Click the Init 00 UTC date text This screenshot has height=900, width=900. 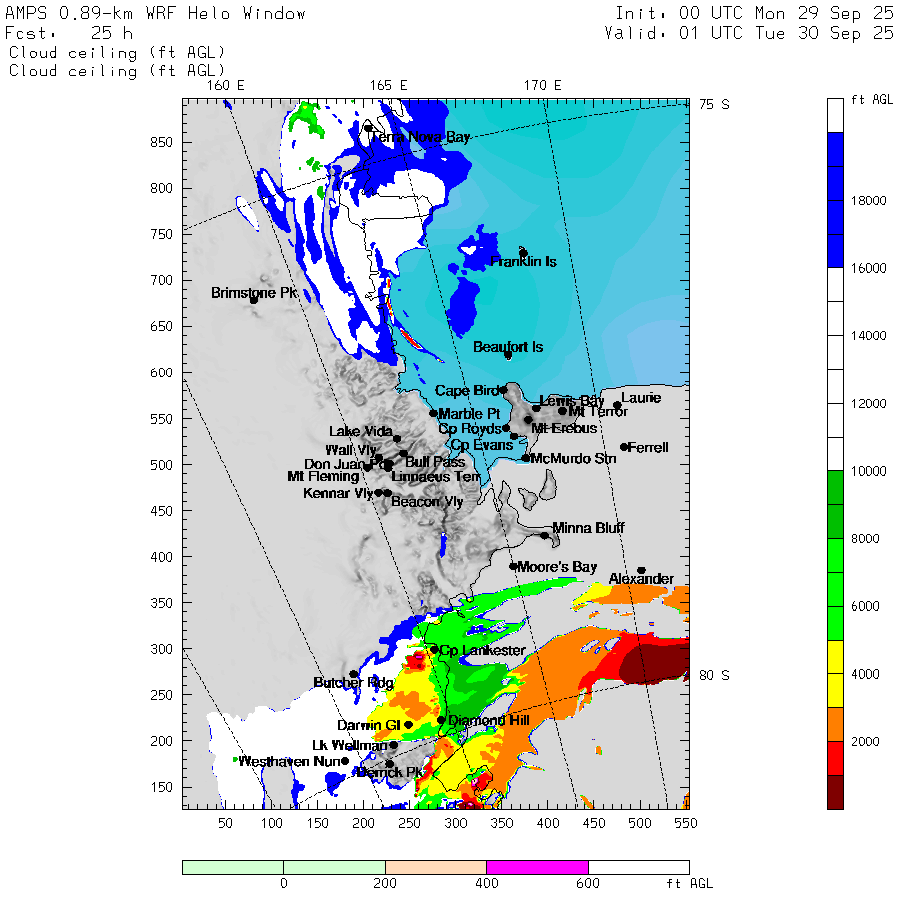[x=754, y=13]
